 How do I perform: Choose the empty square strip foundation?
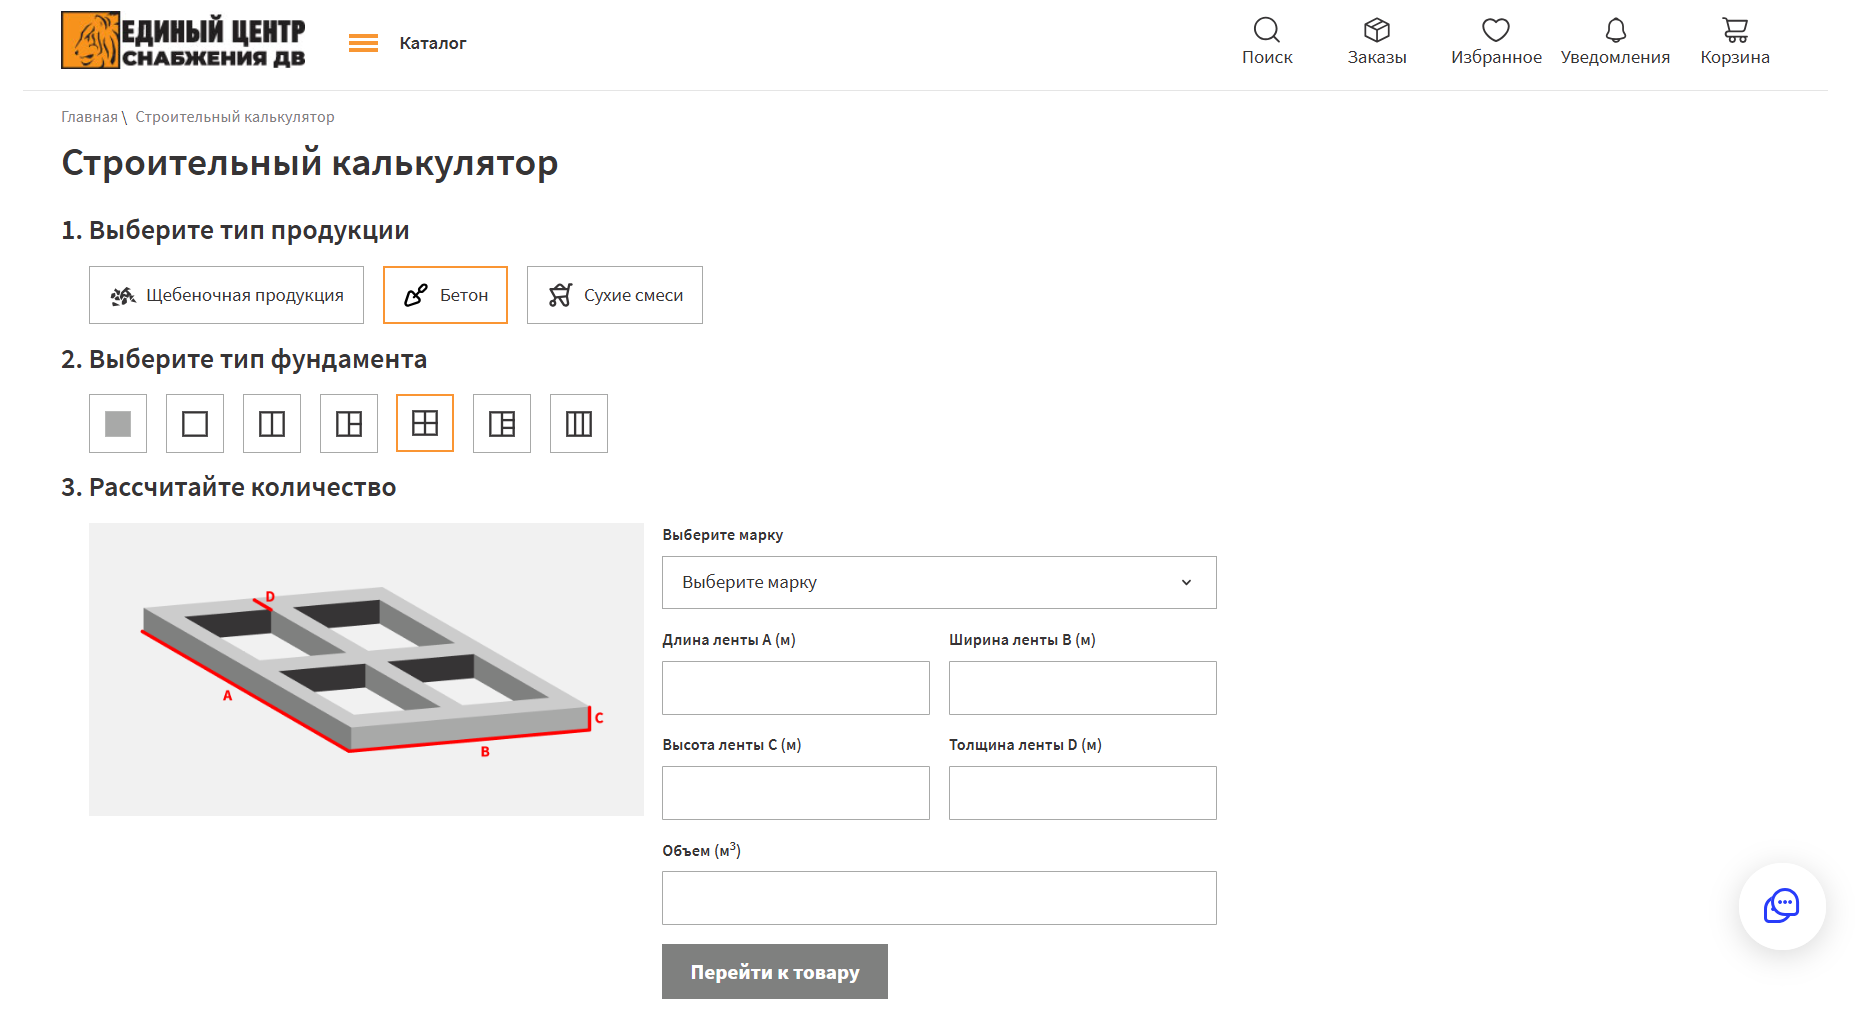(x=195, y=424)
